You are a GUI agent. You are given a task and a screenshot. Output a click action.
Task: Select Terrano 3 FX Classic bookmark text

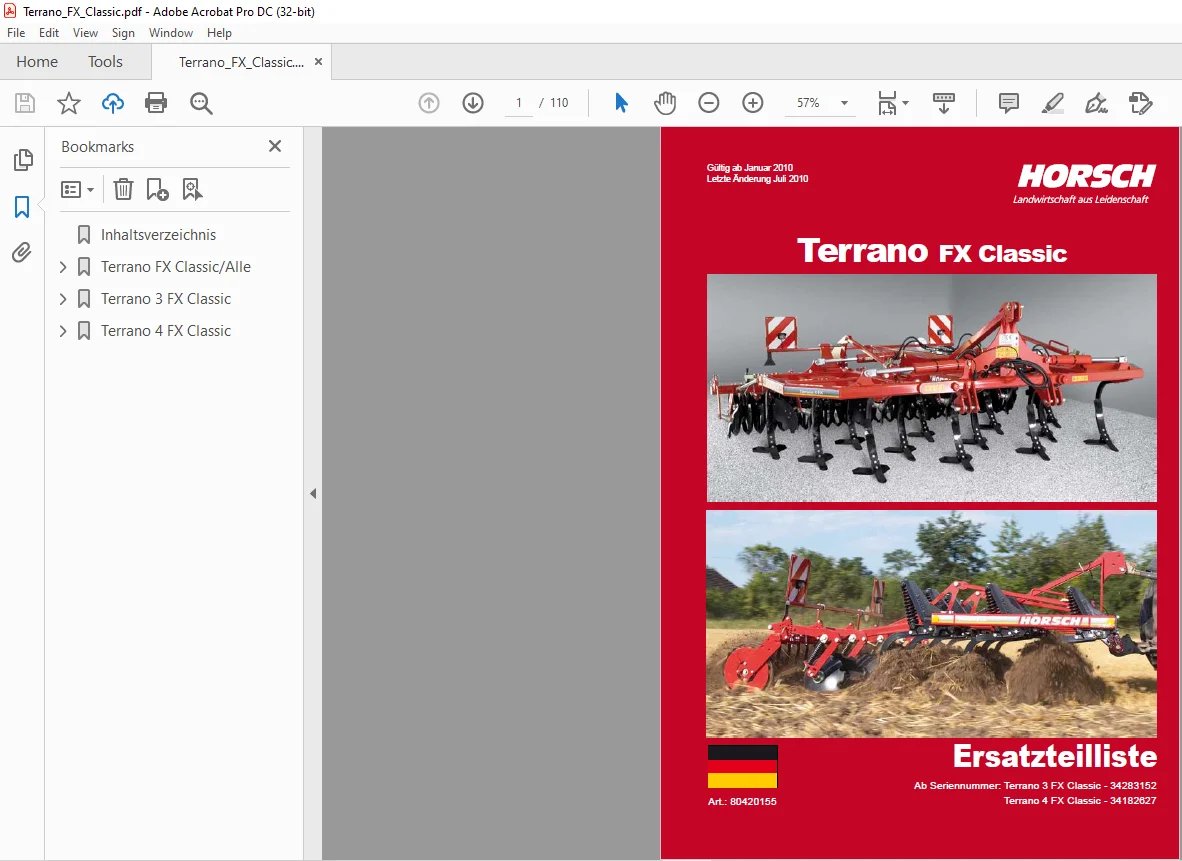[x=166, y=299]
